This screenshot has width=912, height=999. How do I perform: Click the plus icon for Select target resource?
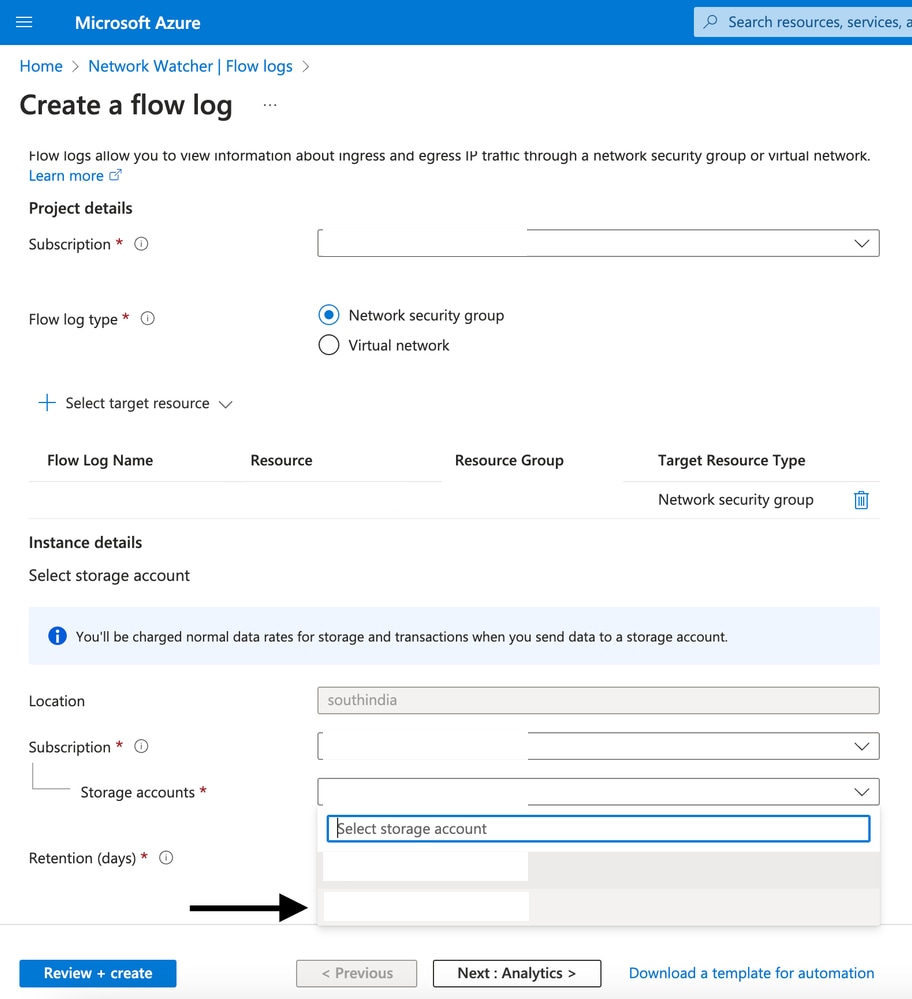coord(47,403)
